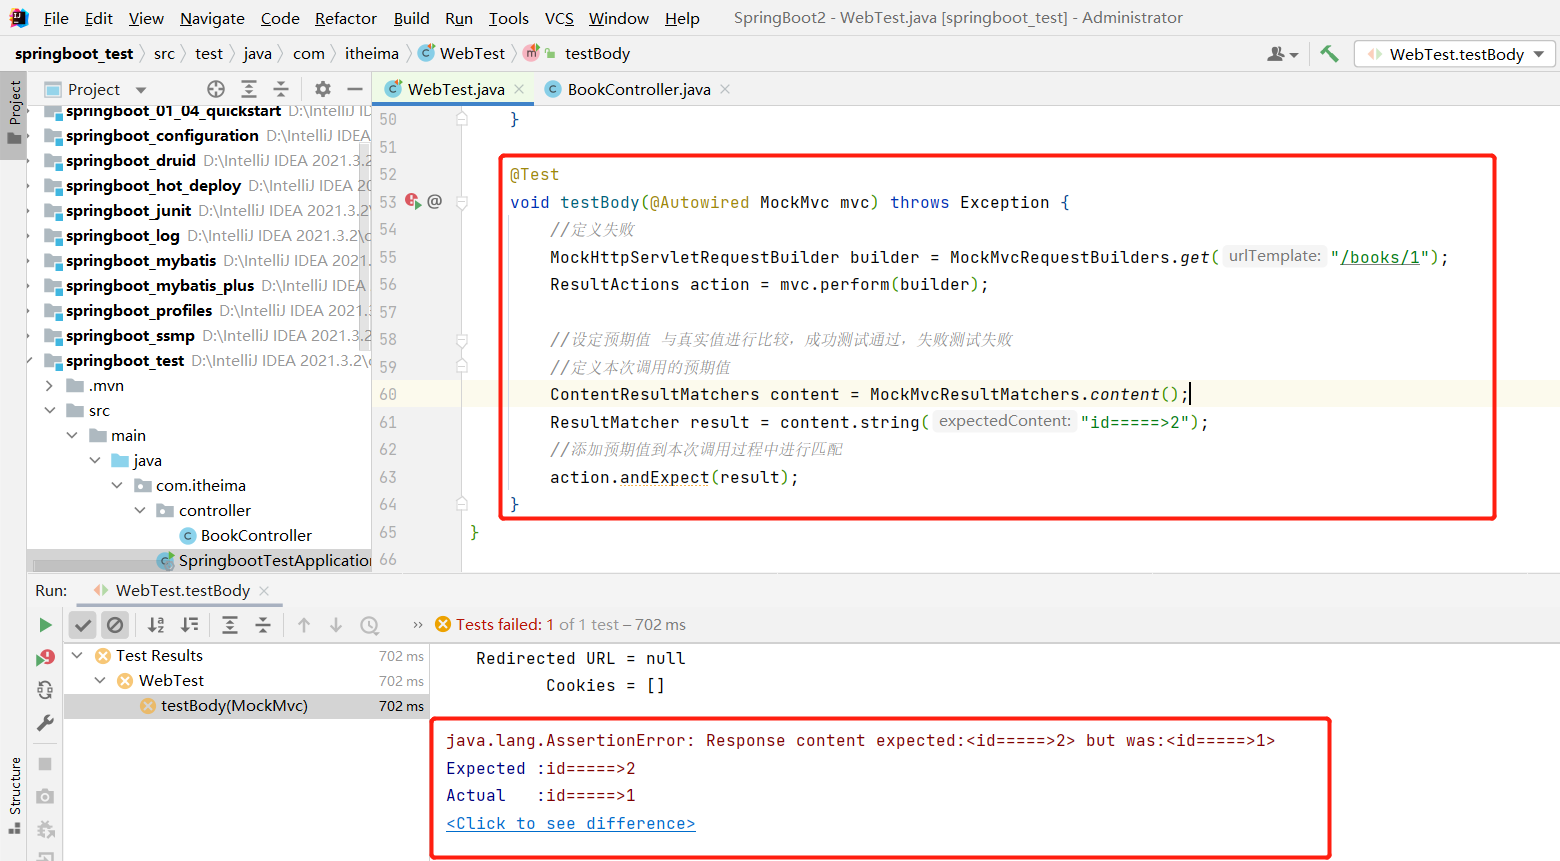
Task: Click Rerun Failed Tests icon
Action: coord(45,657)
